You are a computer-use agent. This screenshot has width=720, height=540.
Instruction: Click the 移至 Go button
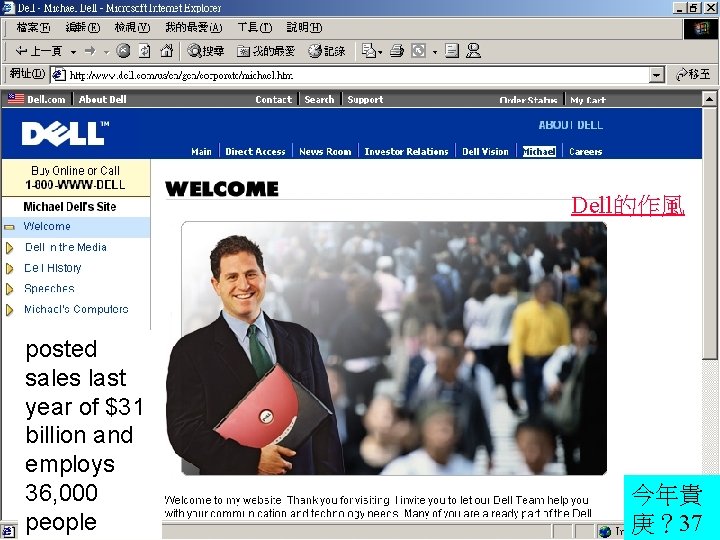tap(693, 74)
